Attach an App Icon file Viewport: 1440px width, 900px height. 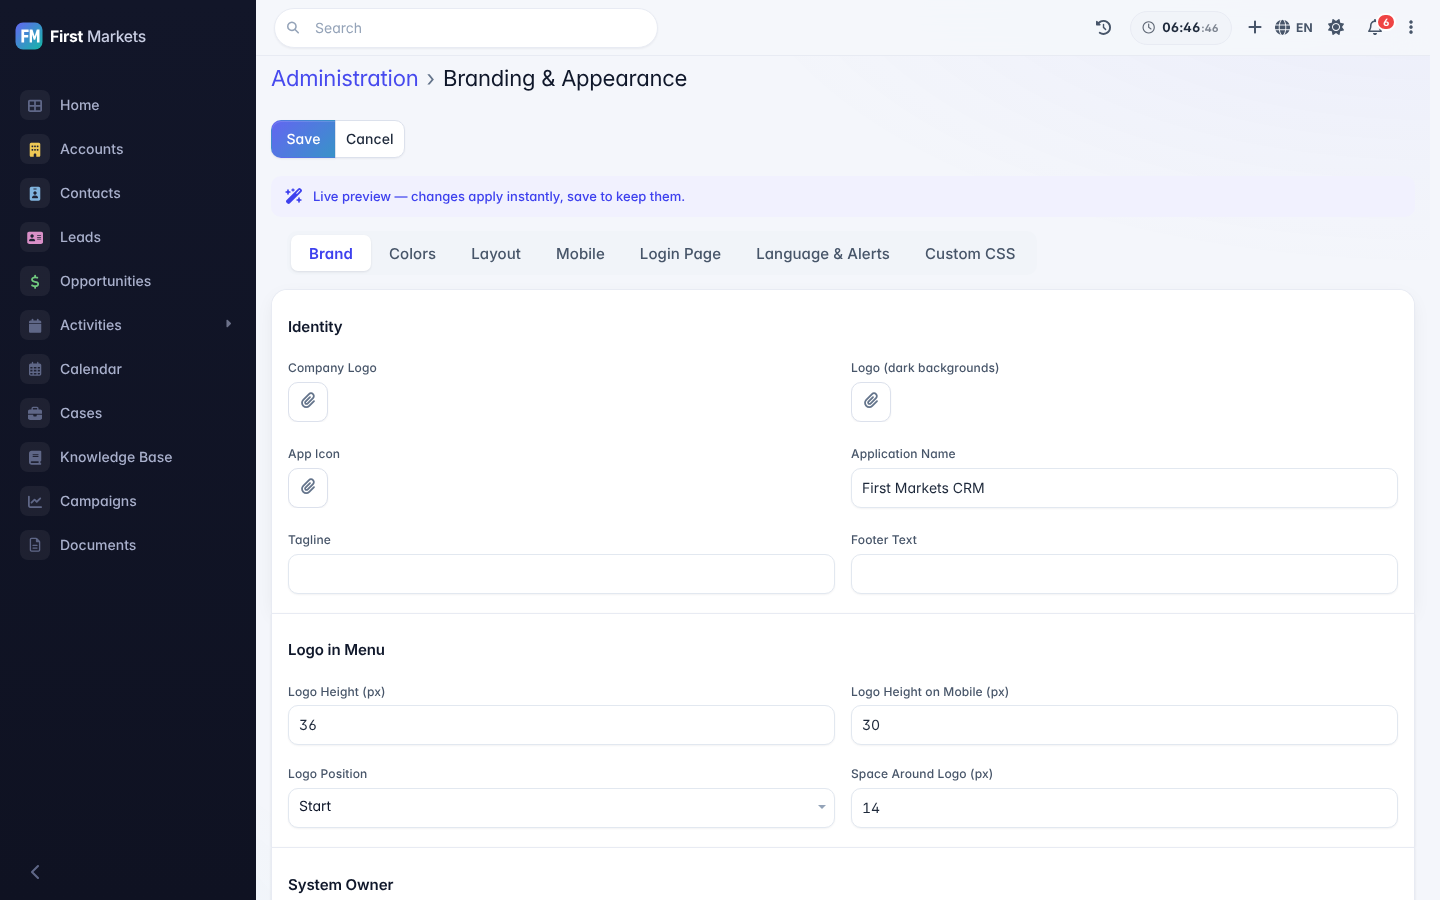pyautogui.click(x=308, y=488)
